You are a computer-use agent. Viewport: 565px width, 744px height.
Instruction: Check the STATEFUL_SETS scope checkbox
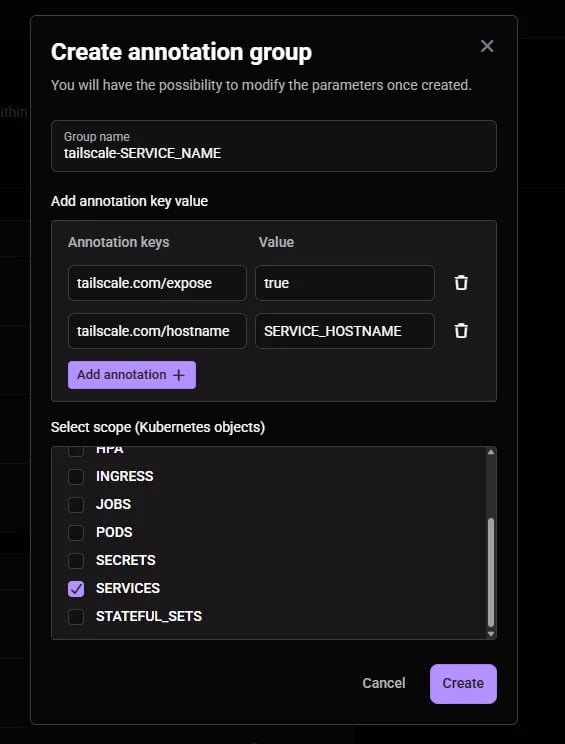[x=76, y=616]
